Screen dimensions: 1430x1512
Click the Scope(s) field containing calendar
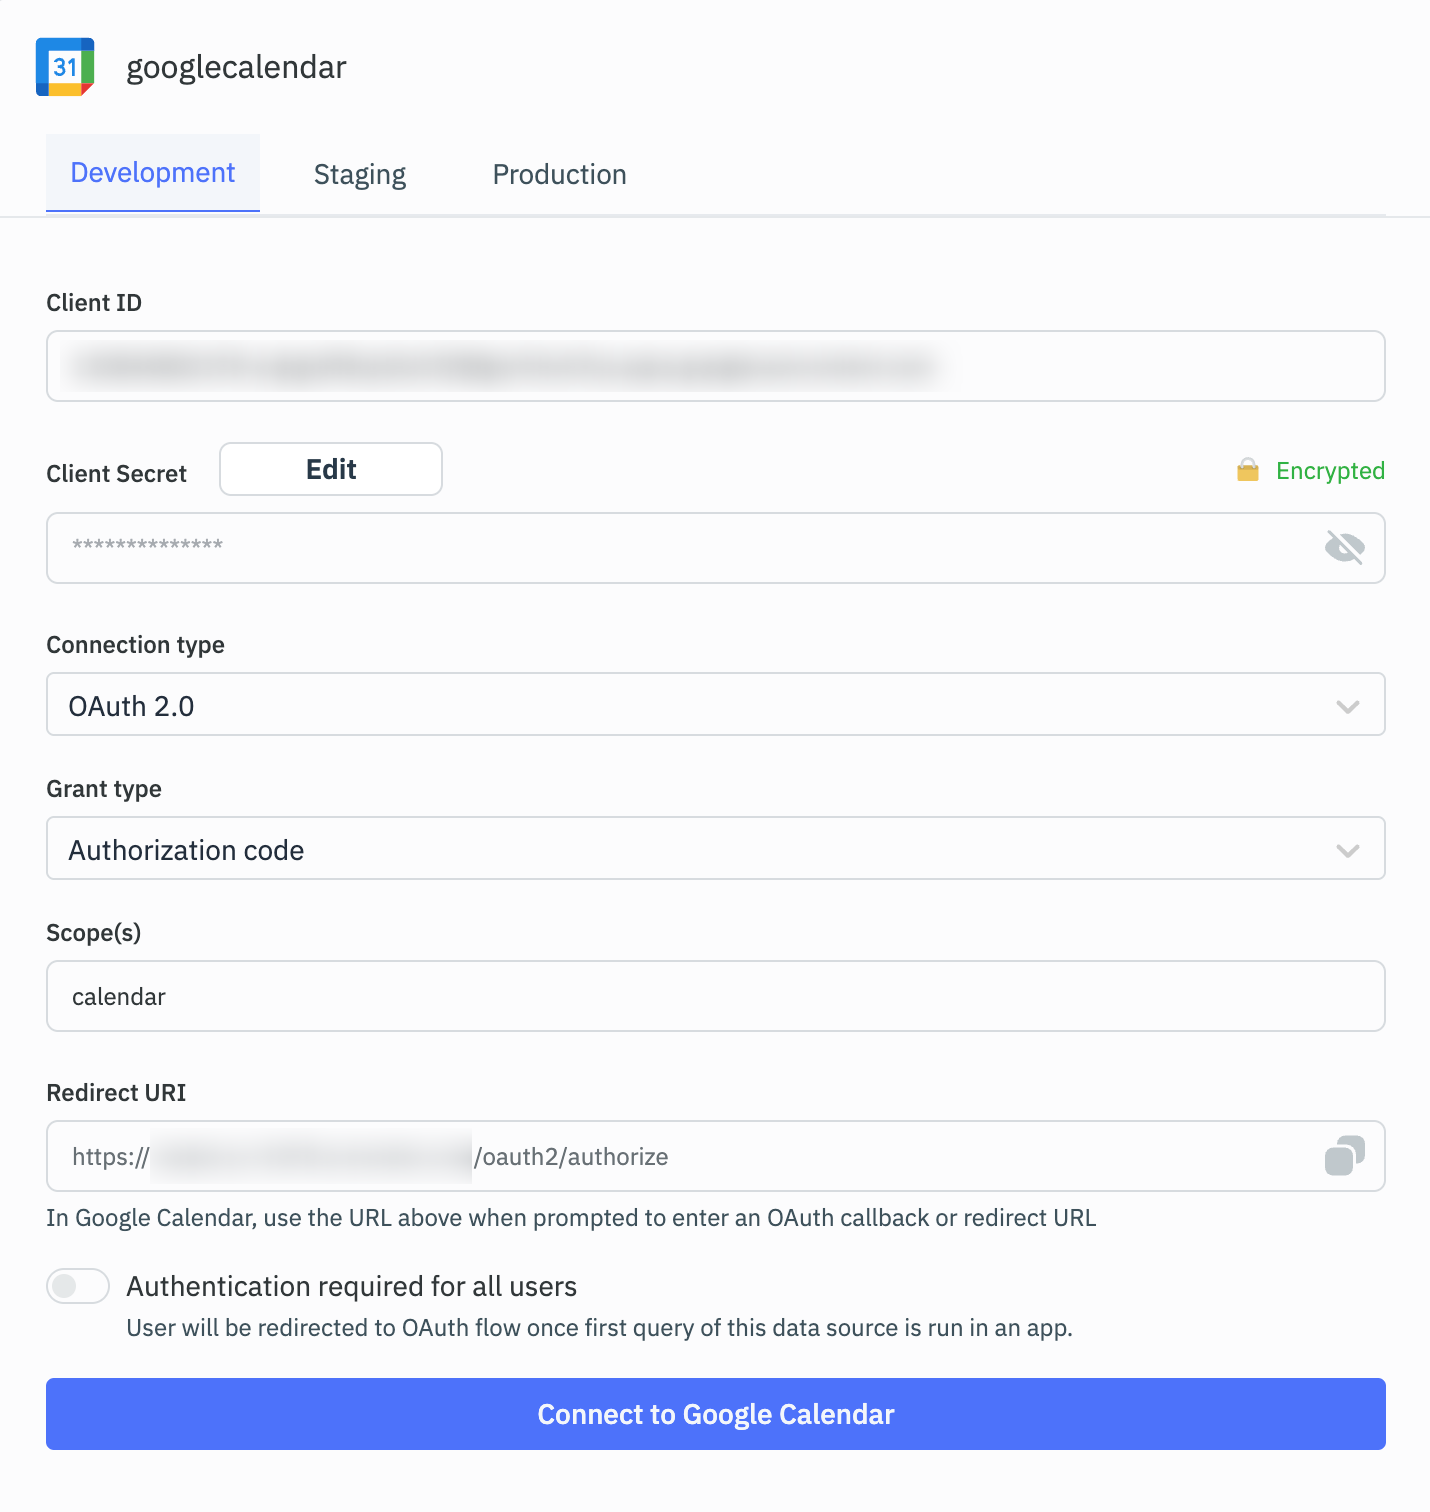tap(716, 996)
